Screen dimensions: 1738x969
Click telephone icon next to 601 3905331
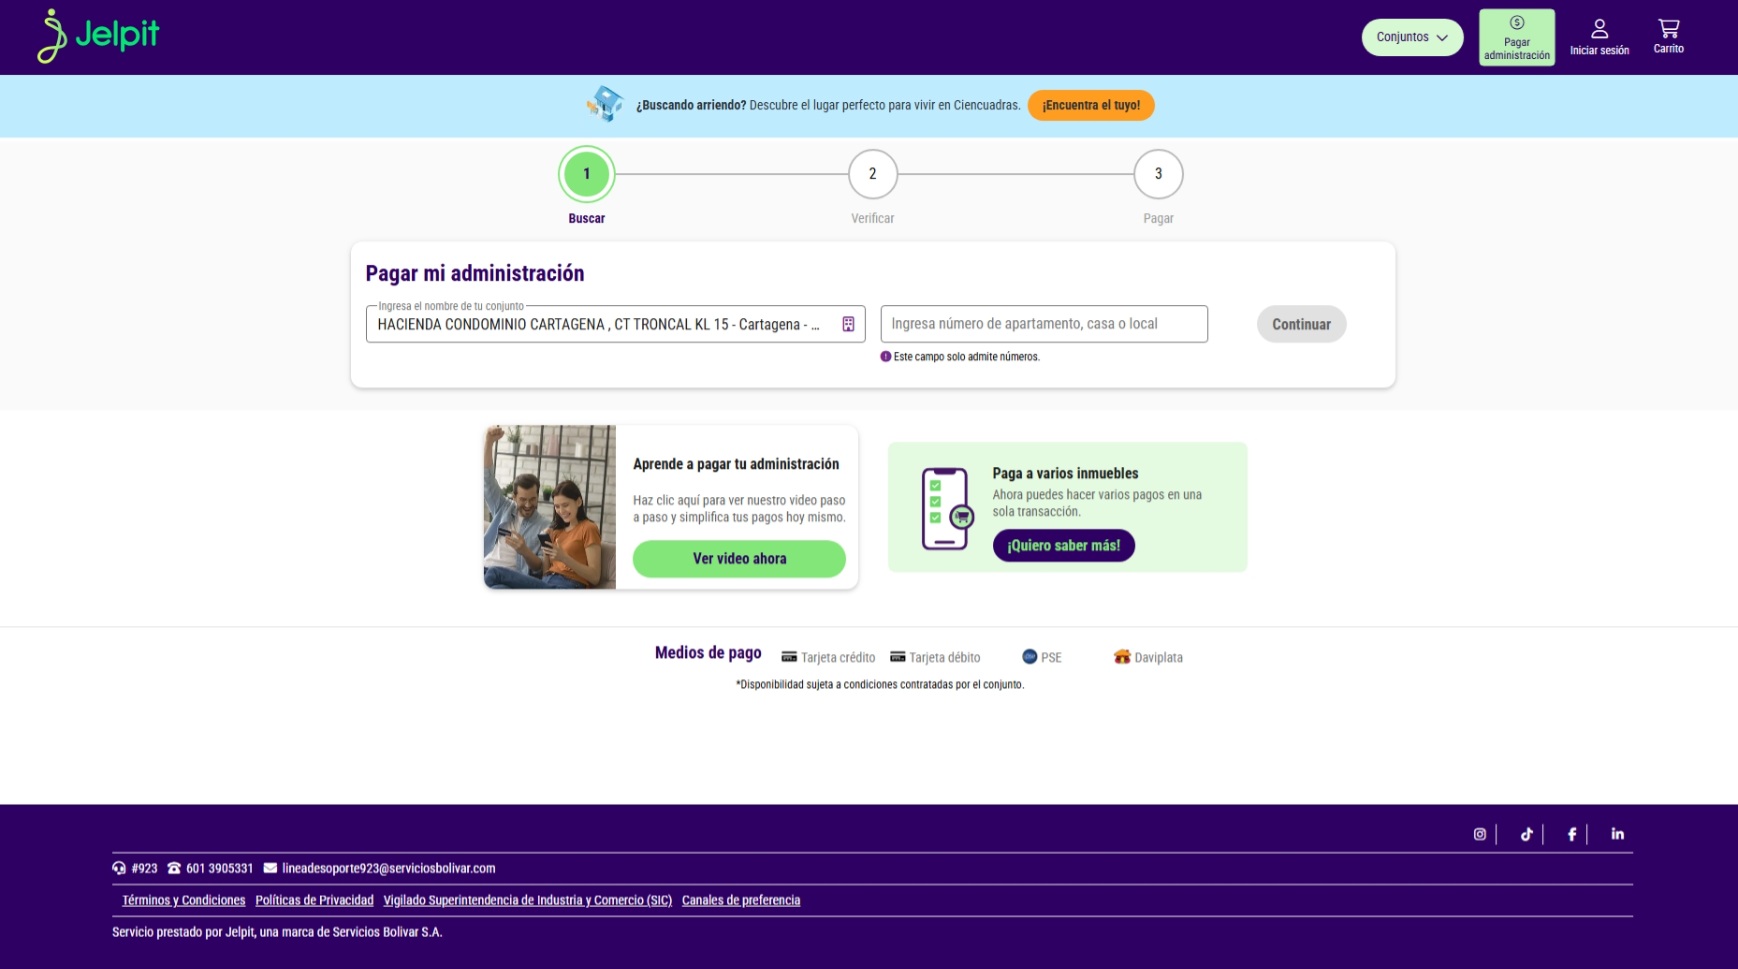pyautogui.click(x=174, y=868)
